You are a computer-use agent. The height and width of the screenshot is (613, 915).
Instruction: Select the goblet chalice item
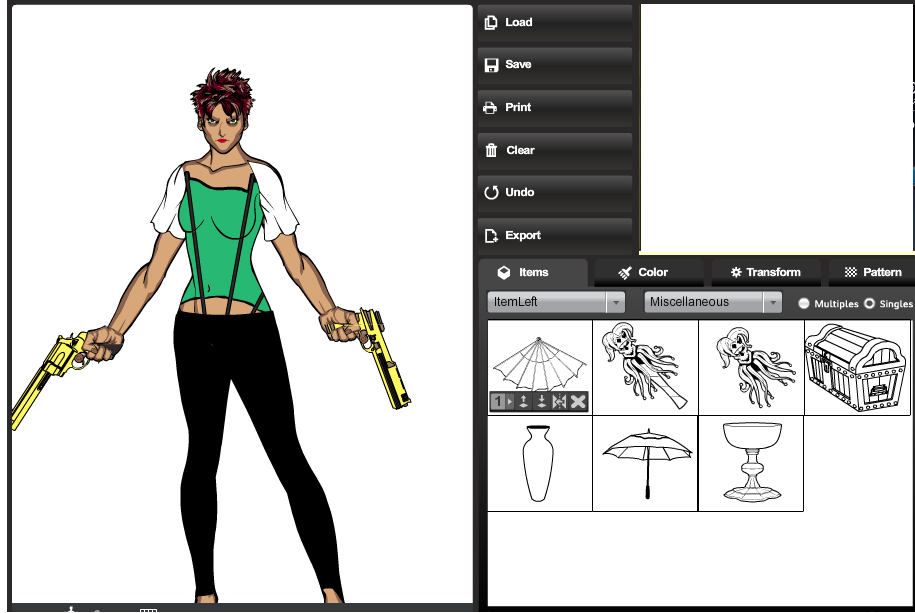pyautogui.click(x=750, y=464)
